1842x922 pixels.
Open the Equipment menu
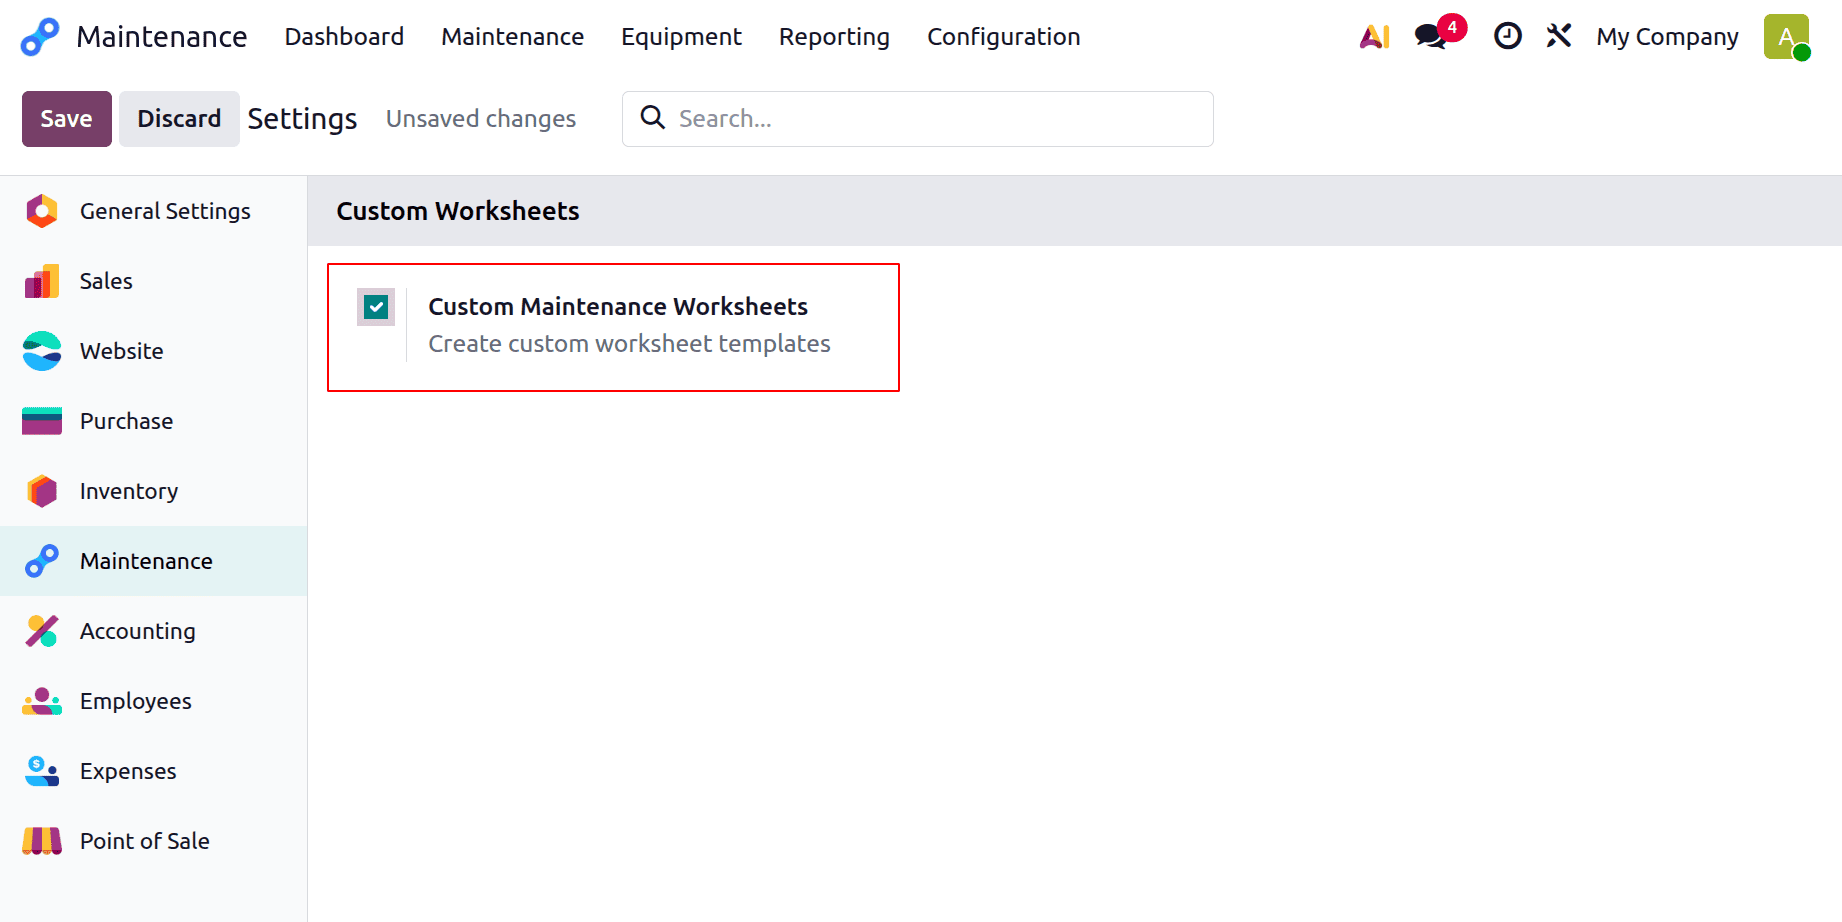point(681,37)
